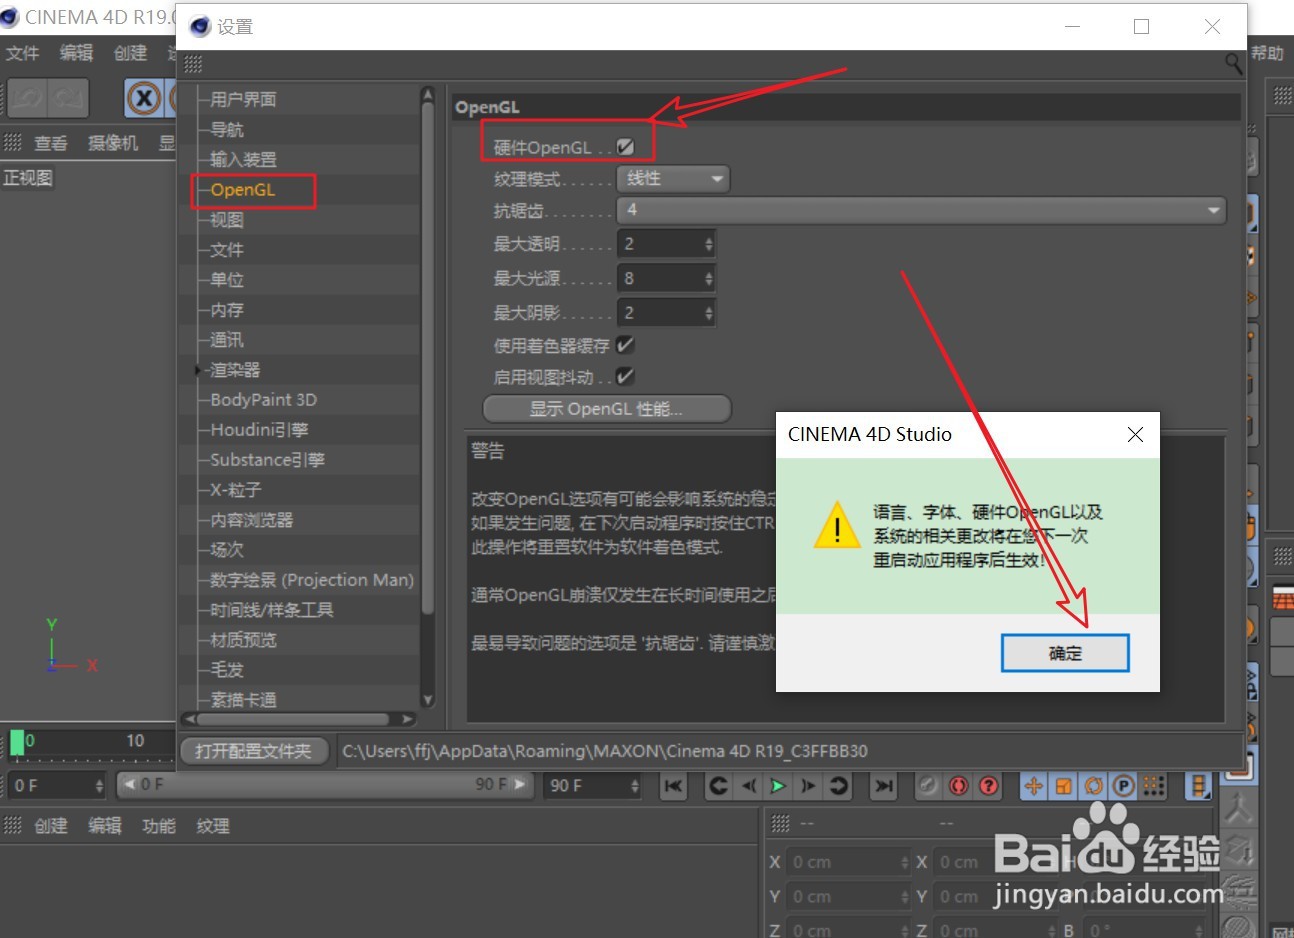Expand the 渲染器 tree item
The image size is (1294, 938).
click(197, 370)
